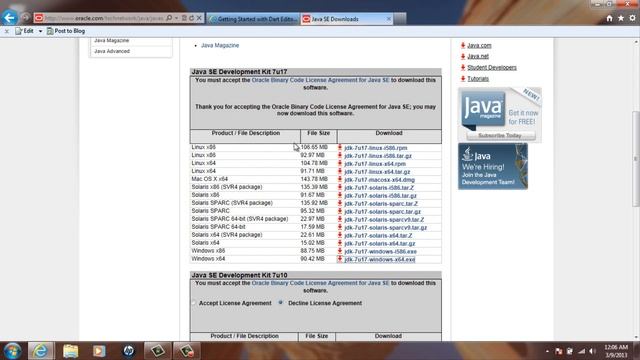Image resolution: width=640 pixels, height=360 pixels.
Task: Download jdk-7u17-solaris-i586.tar.gz
Action: pos(380,196)
